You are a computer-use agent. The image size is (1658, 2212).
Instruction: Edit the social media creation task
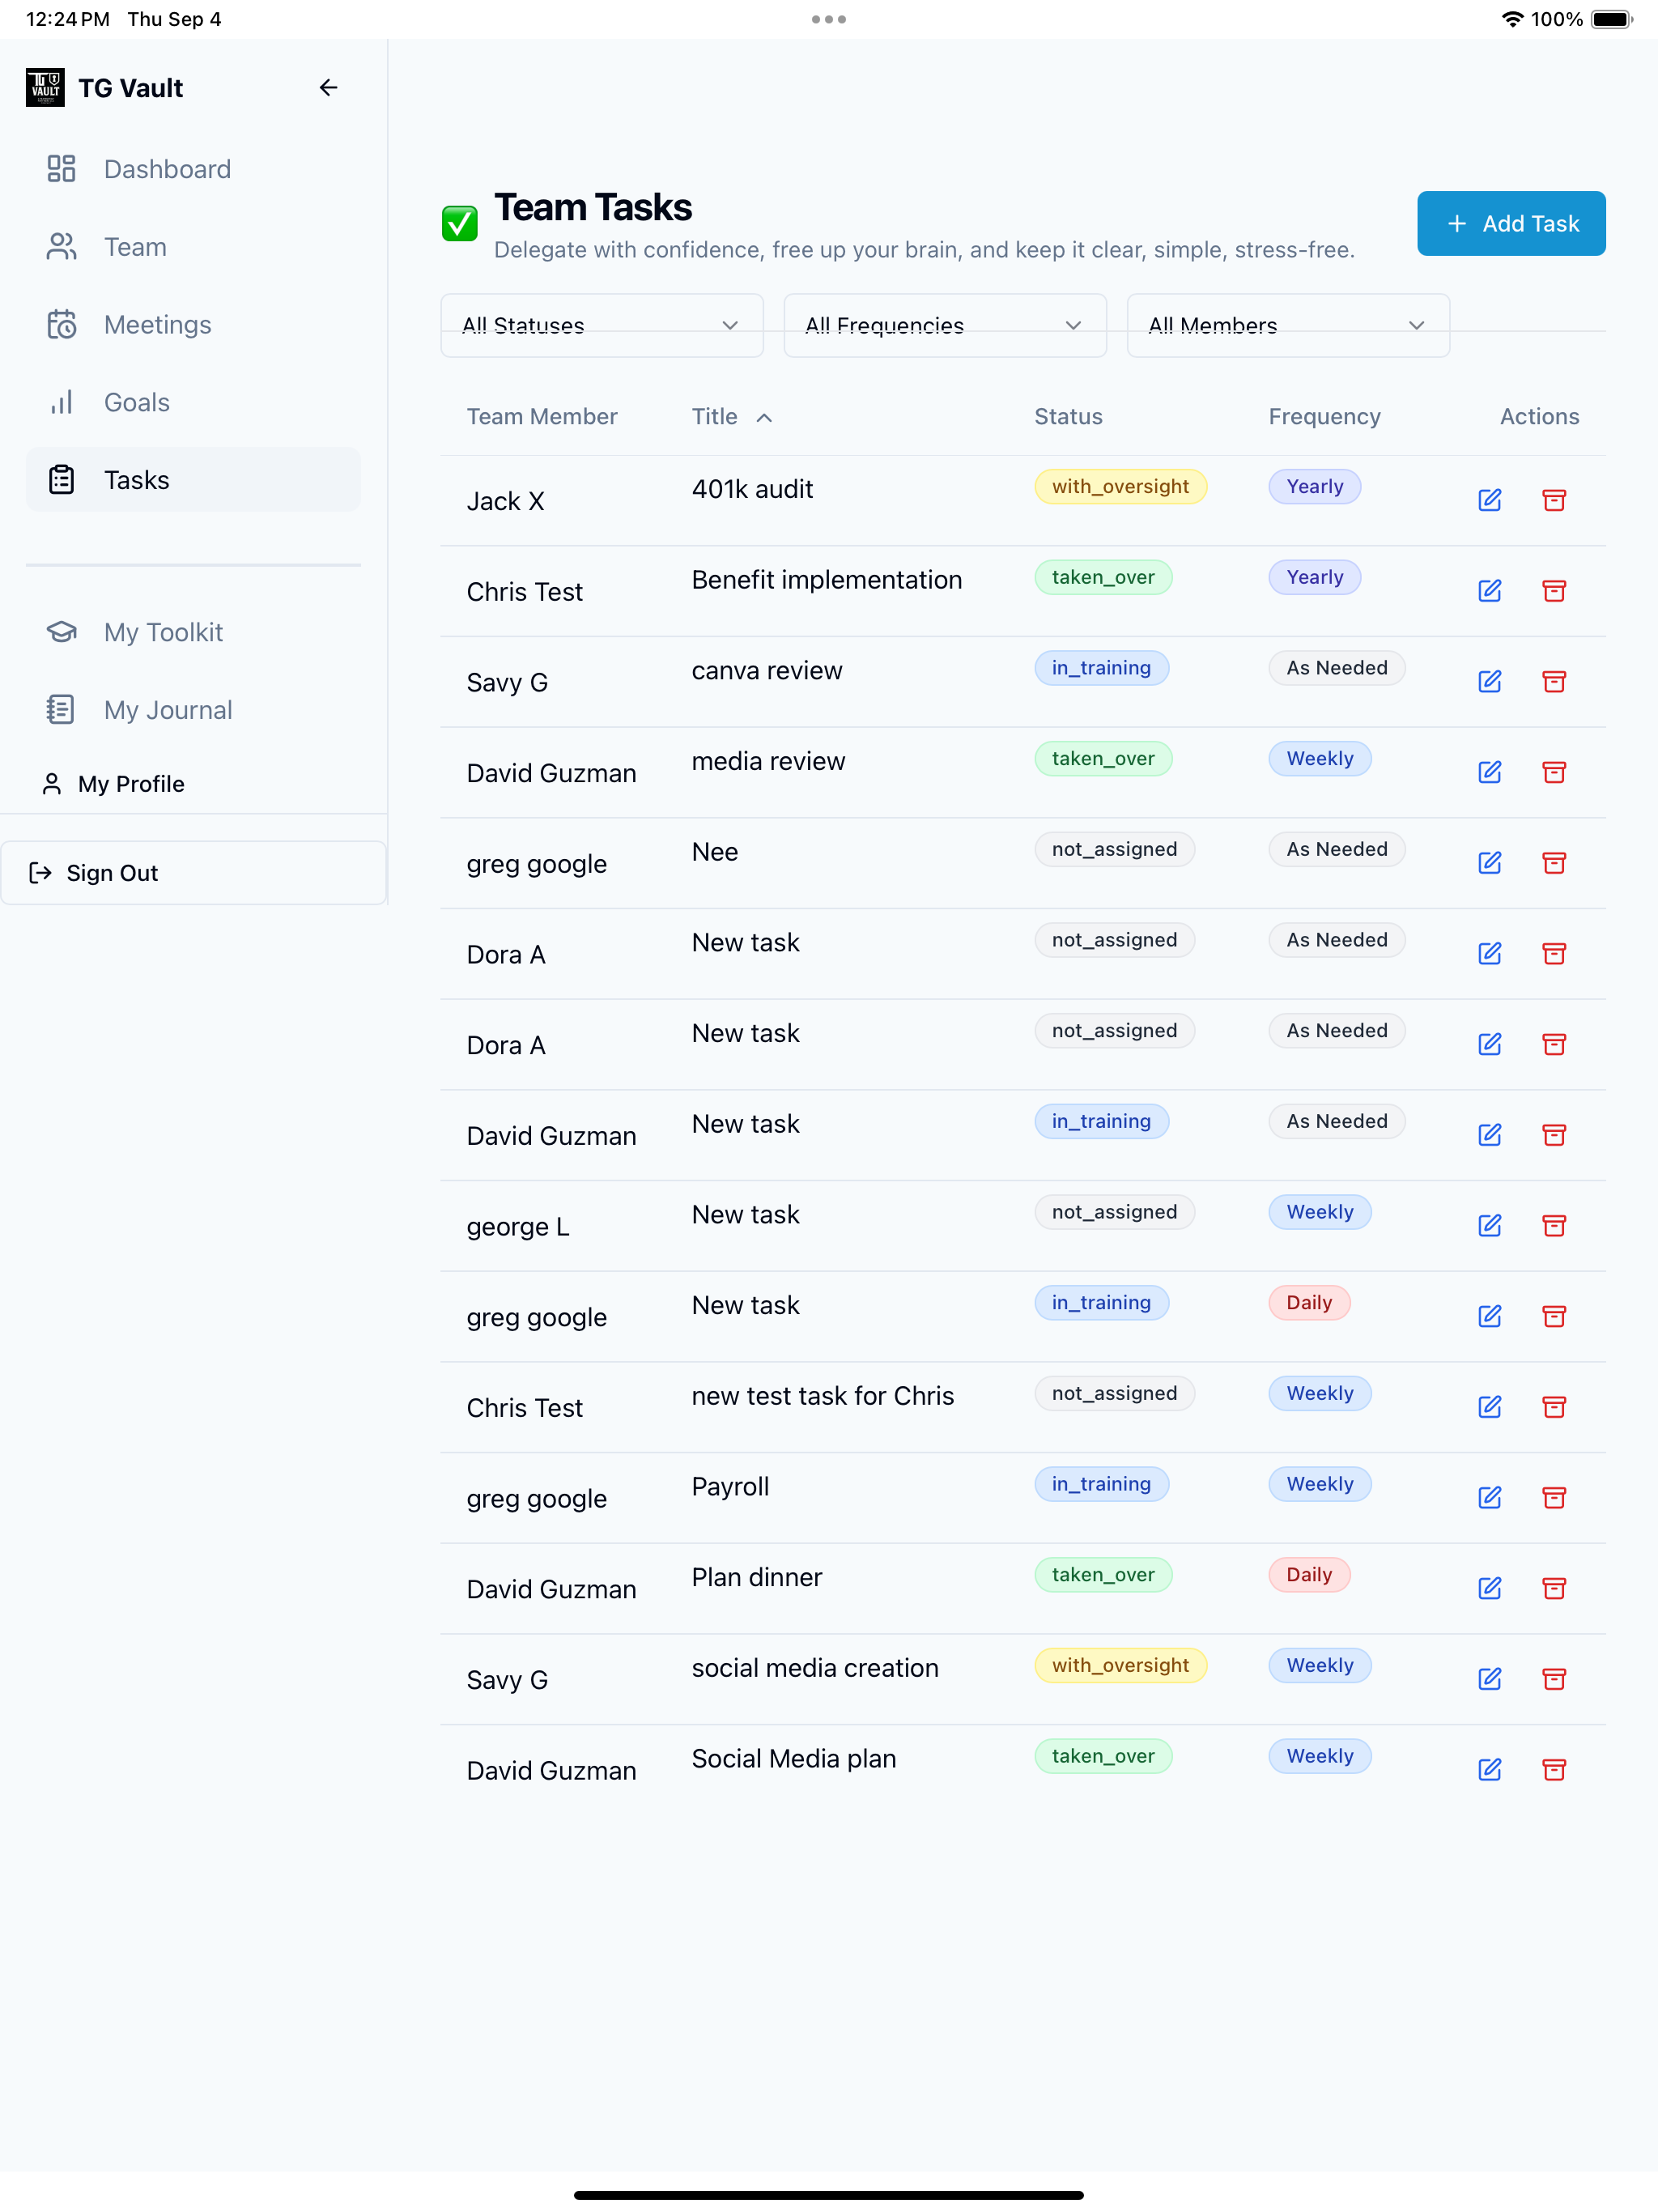[x=1490, y=1679]
